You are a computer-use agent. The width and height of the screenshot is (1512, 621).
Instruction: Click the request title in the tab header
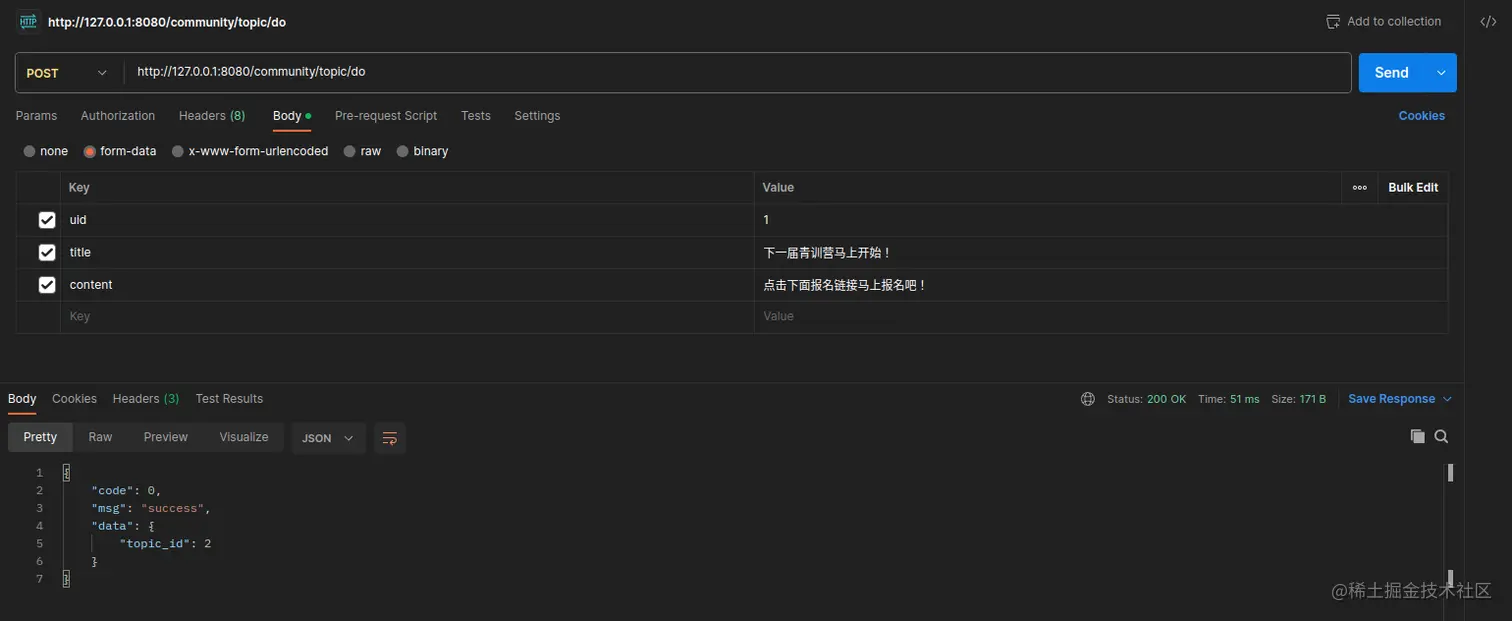pyautogui.click(x=167, y=22)
